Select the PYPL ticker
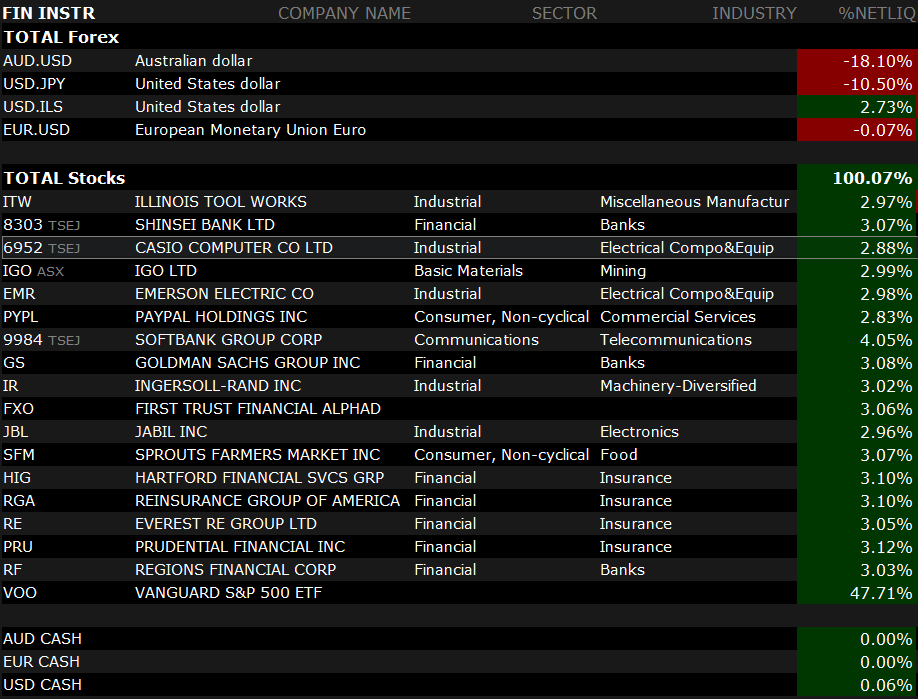 click(20, 317)
